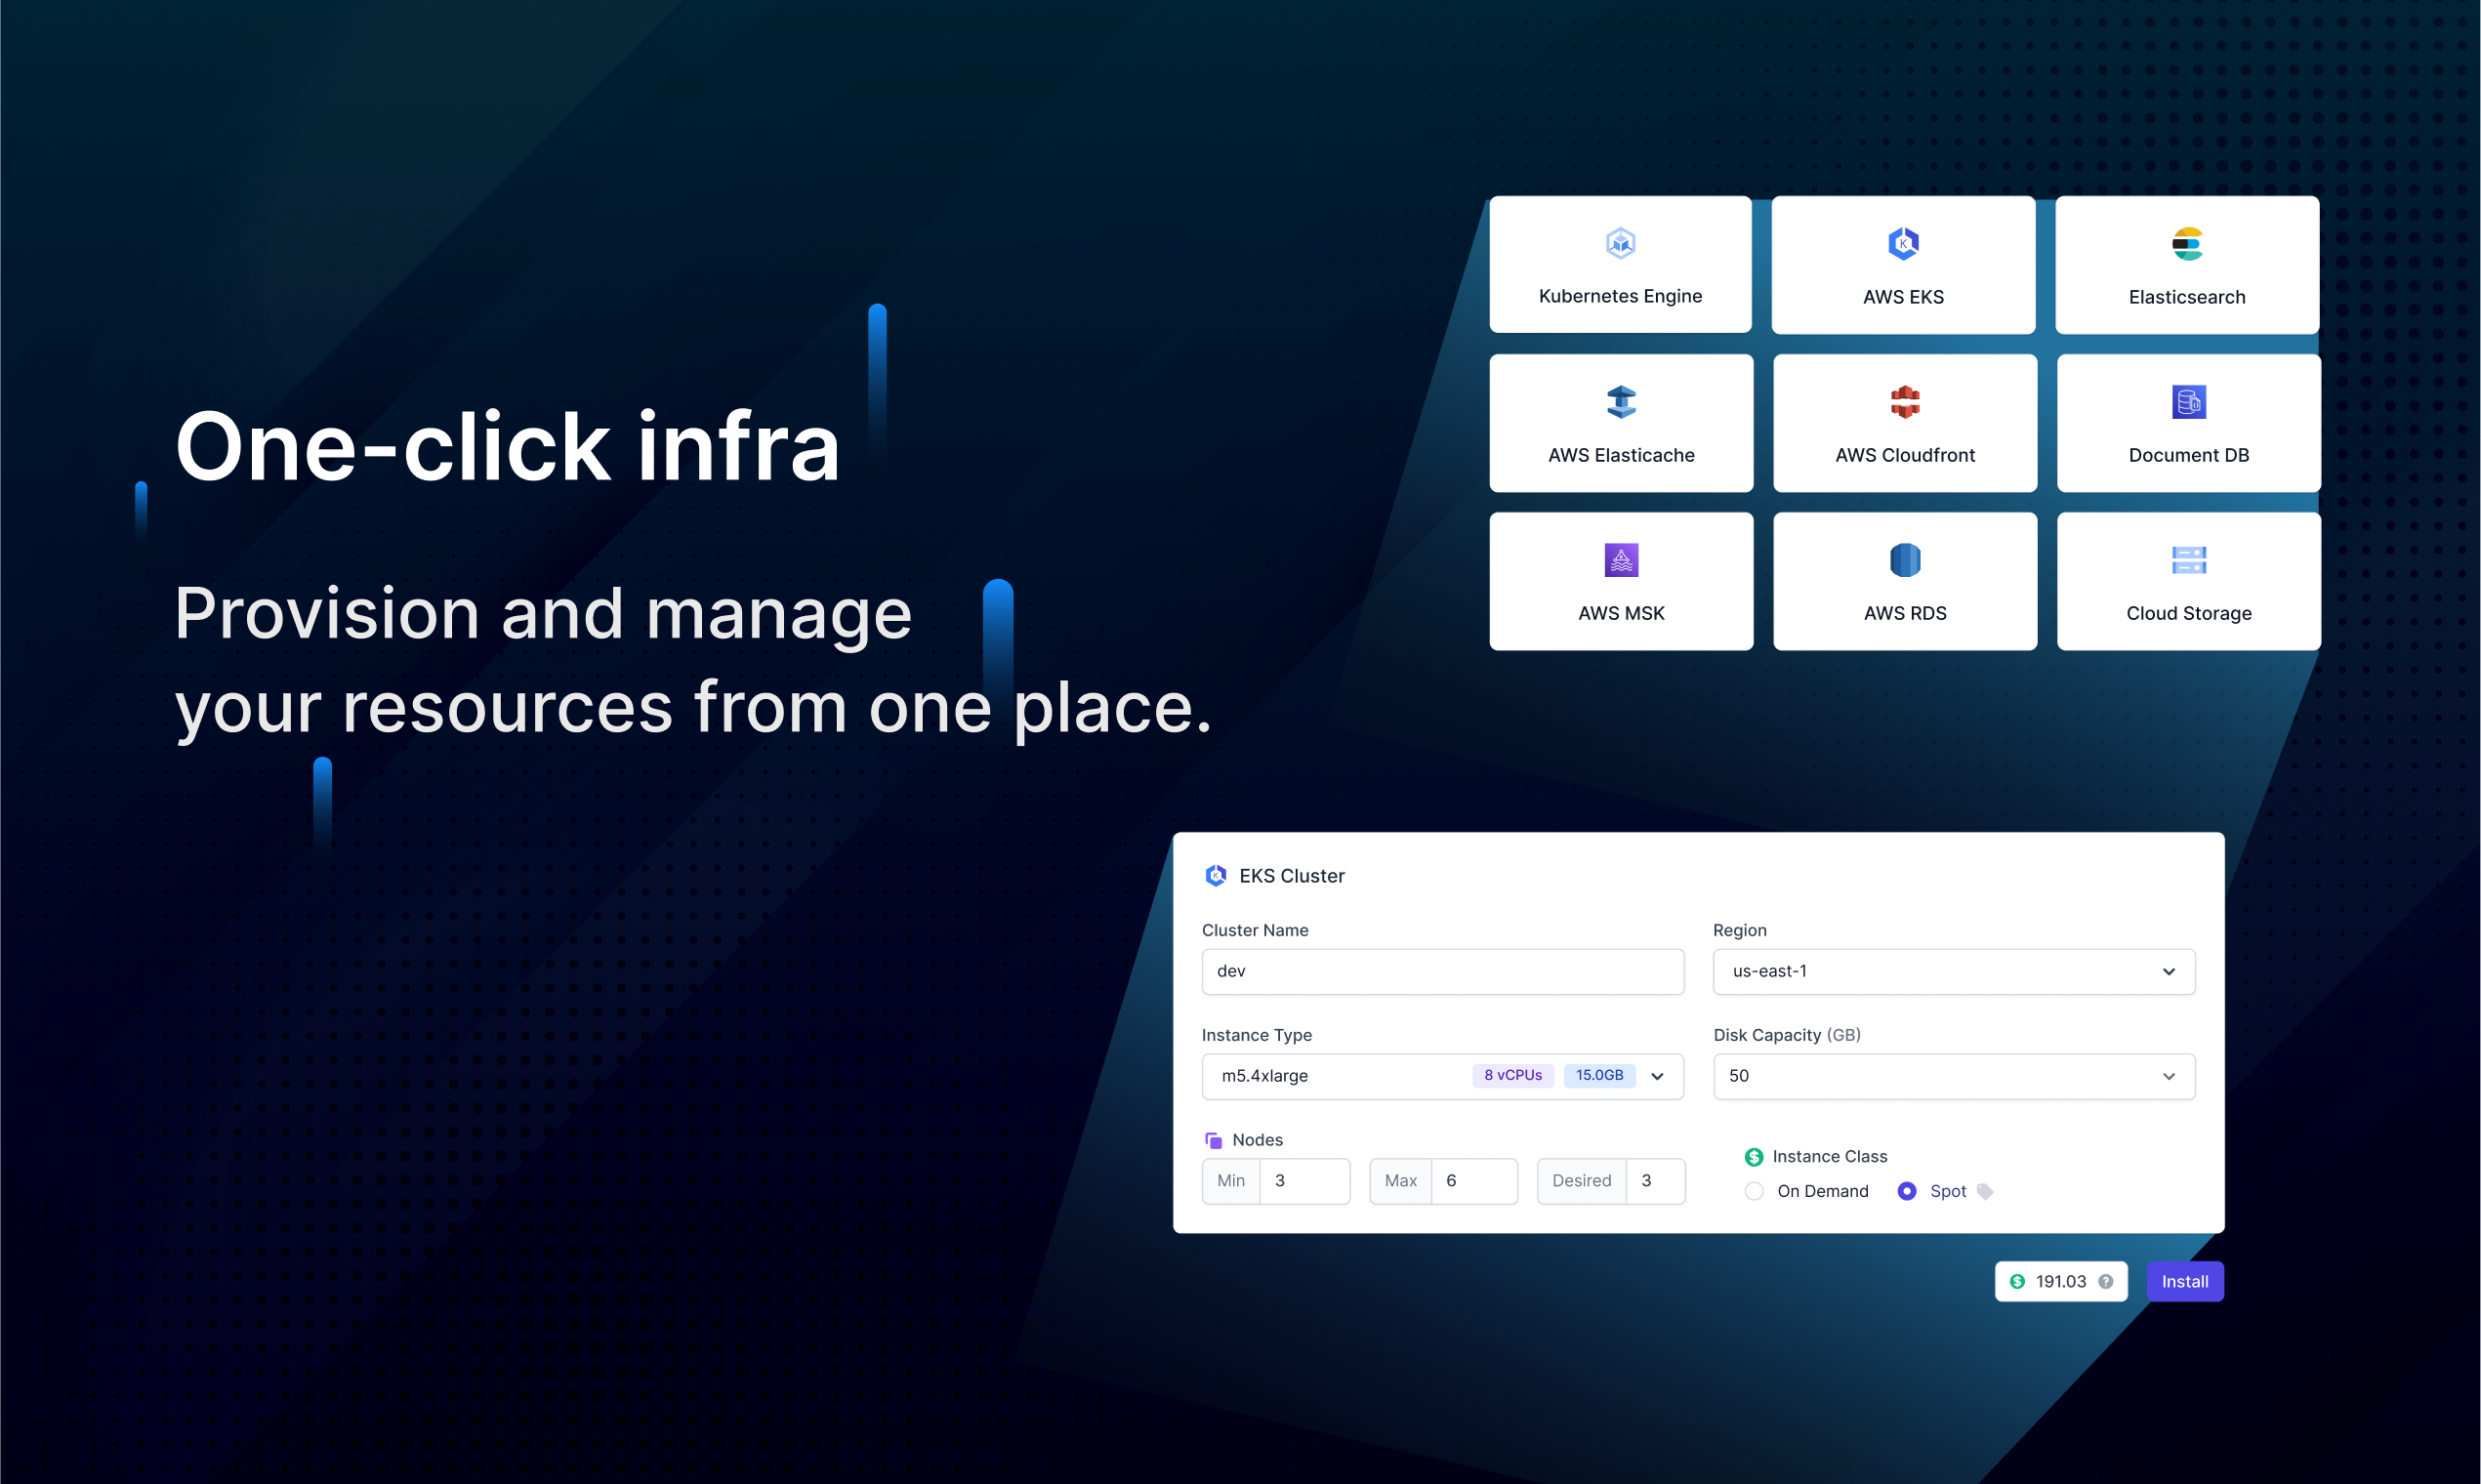This screenshot has height=1484, width=2481.
Task: Click the Nodes label text
Action: pos(1257,1140)
